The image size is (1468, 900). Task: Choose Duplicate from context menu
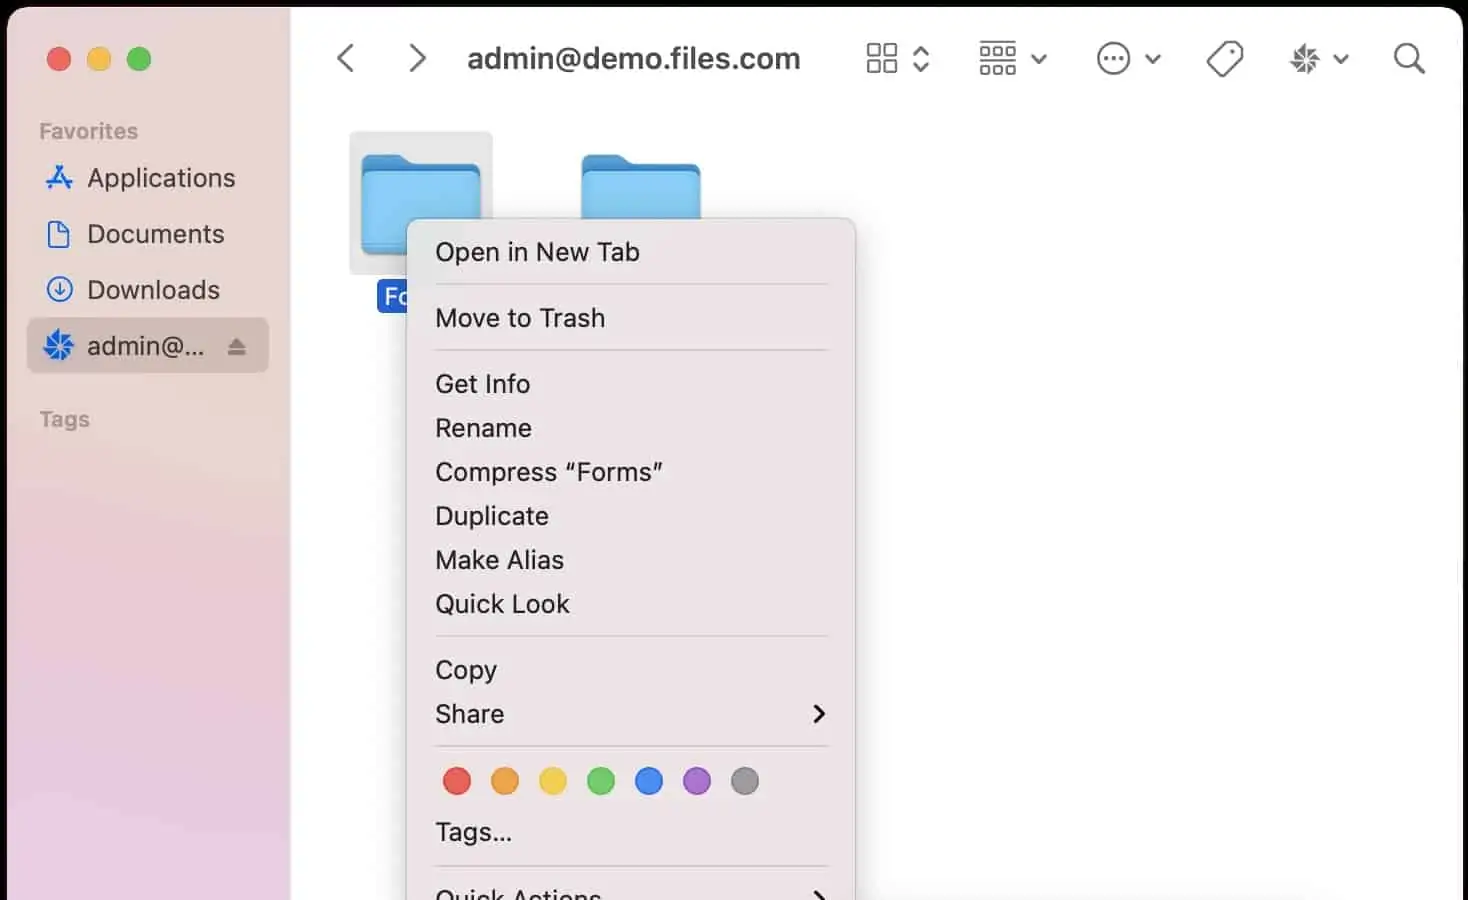point(631,516)
